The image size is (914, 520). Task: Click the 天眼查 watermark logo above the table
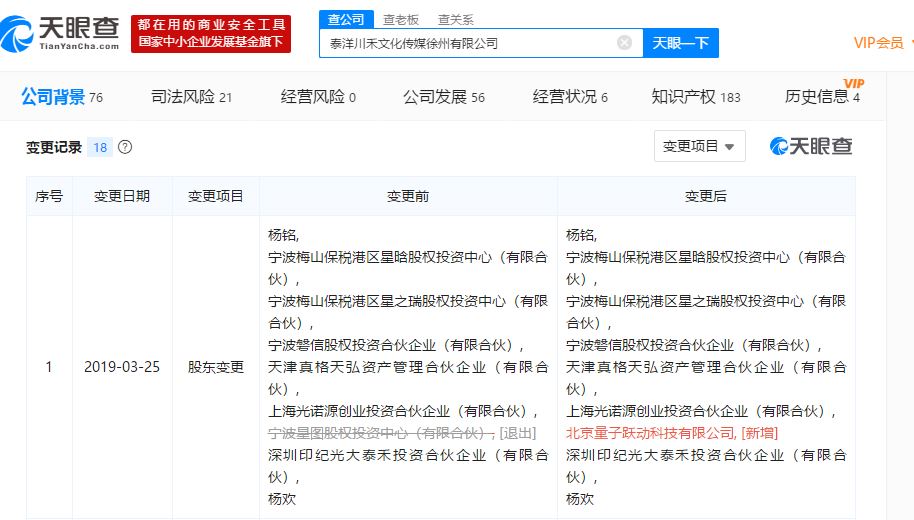pyautogui.click(x=811, y=146)
